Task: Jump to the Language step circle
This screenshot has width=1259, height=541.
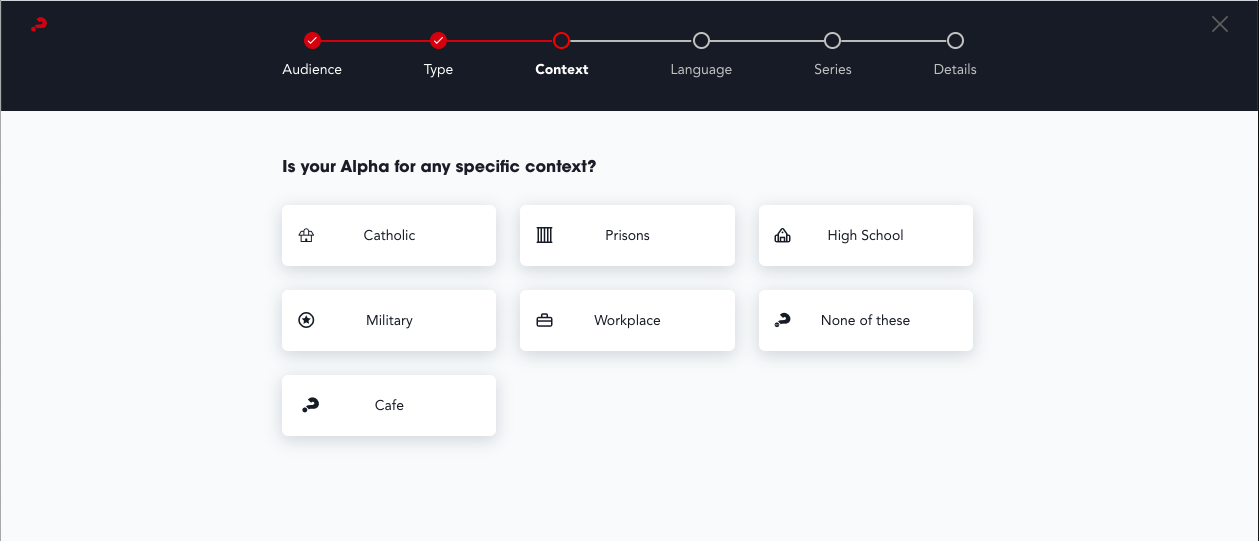Action: [x=701, y=41]
